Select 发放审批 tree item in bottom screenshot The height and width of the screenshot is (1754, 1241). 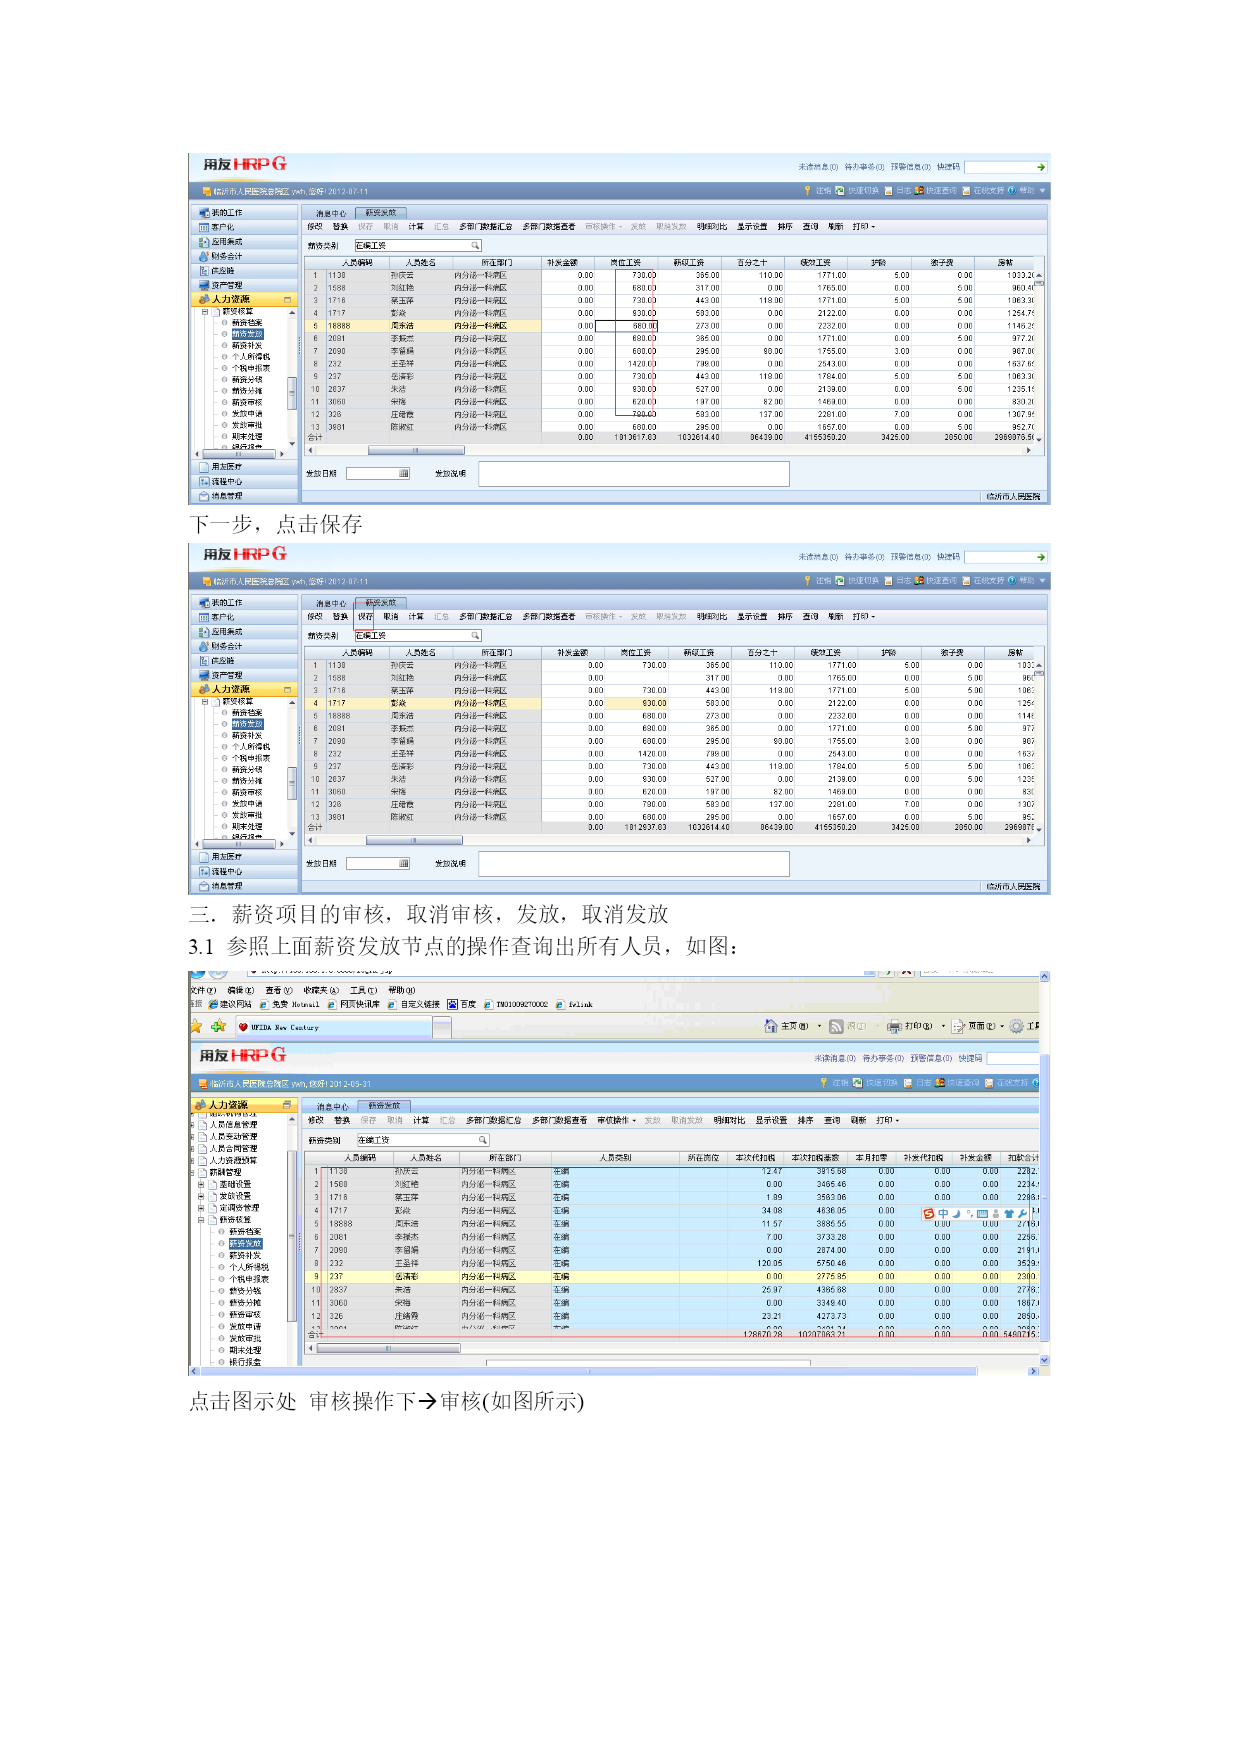tap(245, 1338)
